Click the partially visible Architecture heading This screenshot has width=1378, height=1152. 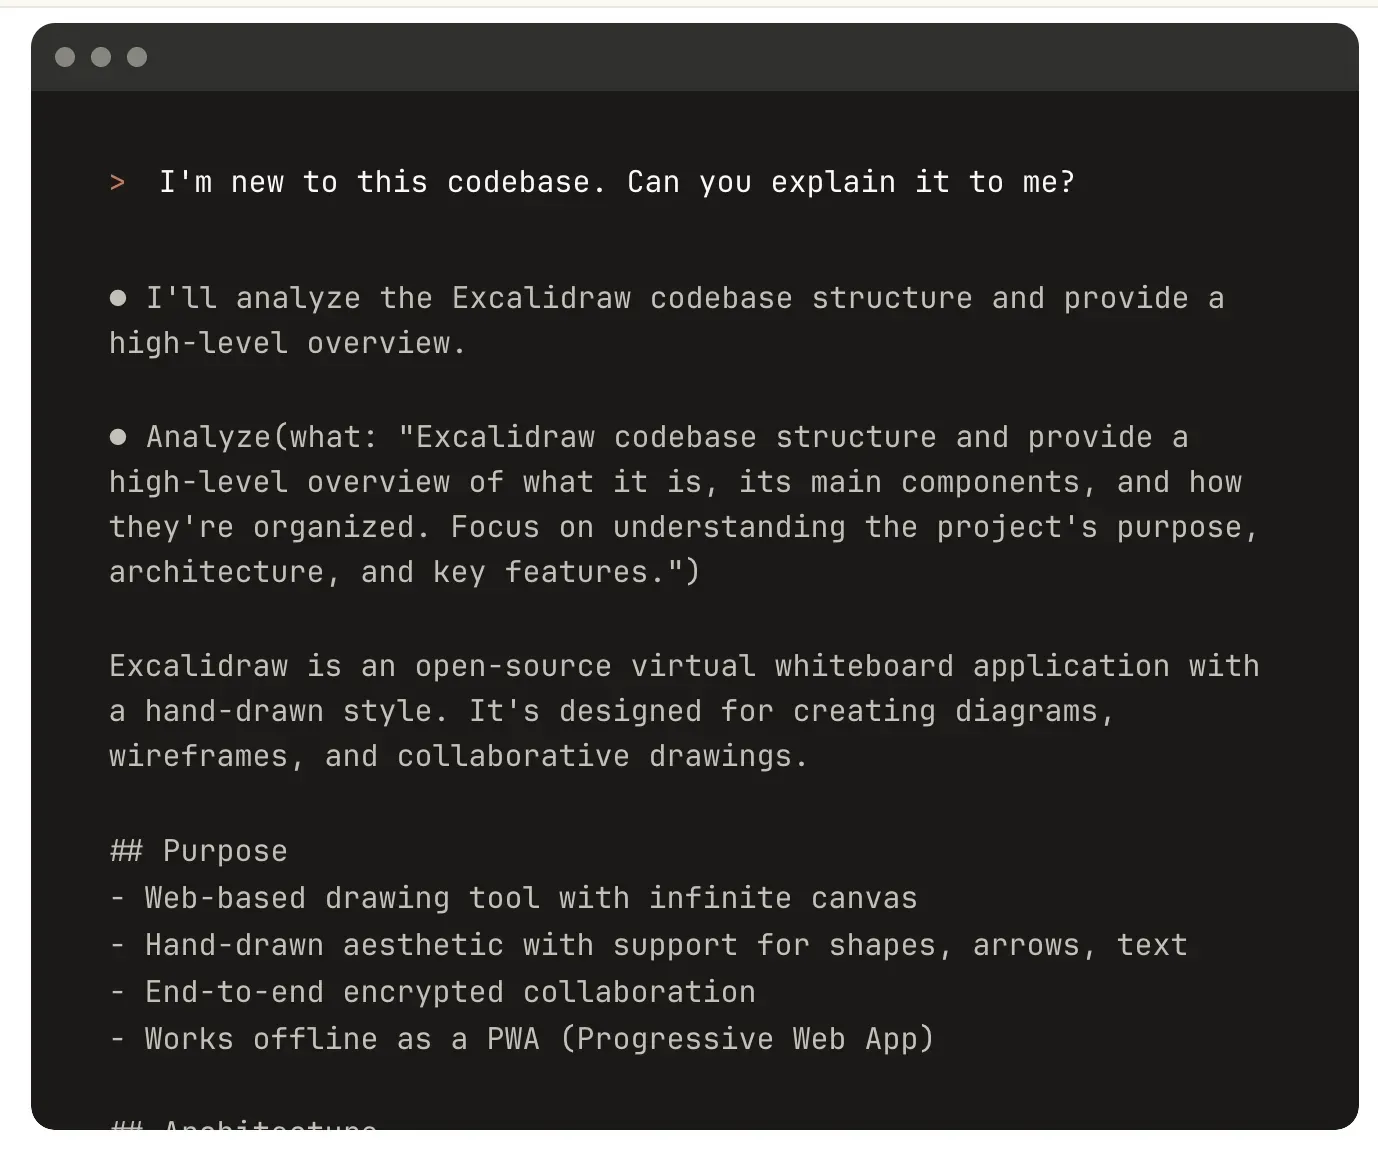pos(243,1124)
